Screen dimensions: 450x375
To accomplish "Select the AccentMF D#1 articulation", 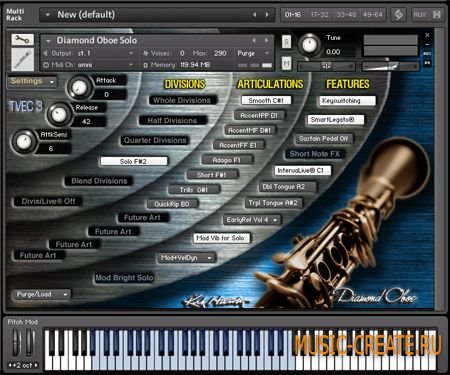I will pyautogui.click(x=250, y=131).
